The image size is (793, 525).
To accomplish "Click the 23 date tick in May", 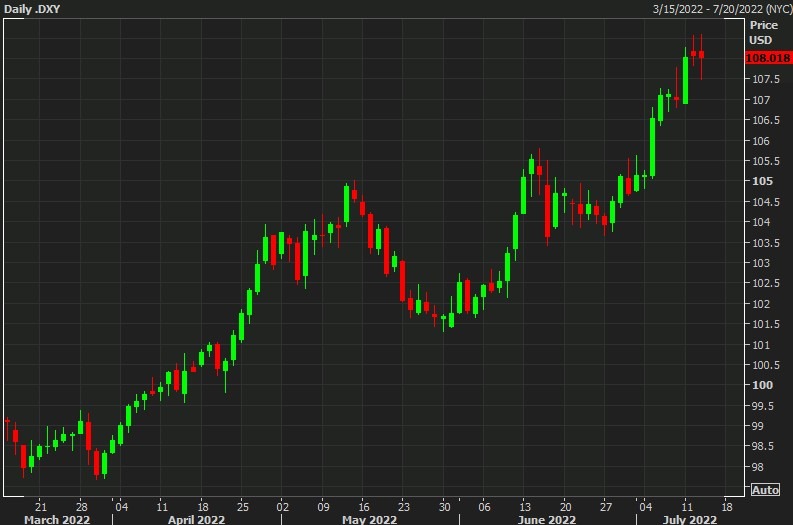I will click(404, 507).
